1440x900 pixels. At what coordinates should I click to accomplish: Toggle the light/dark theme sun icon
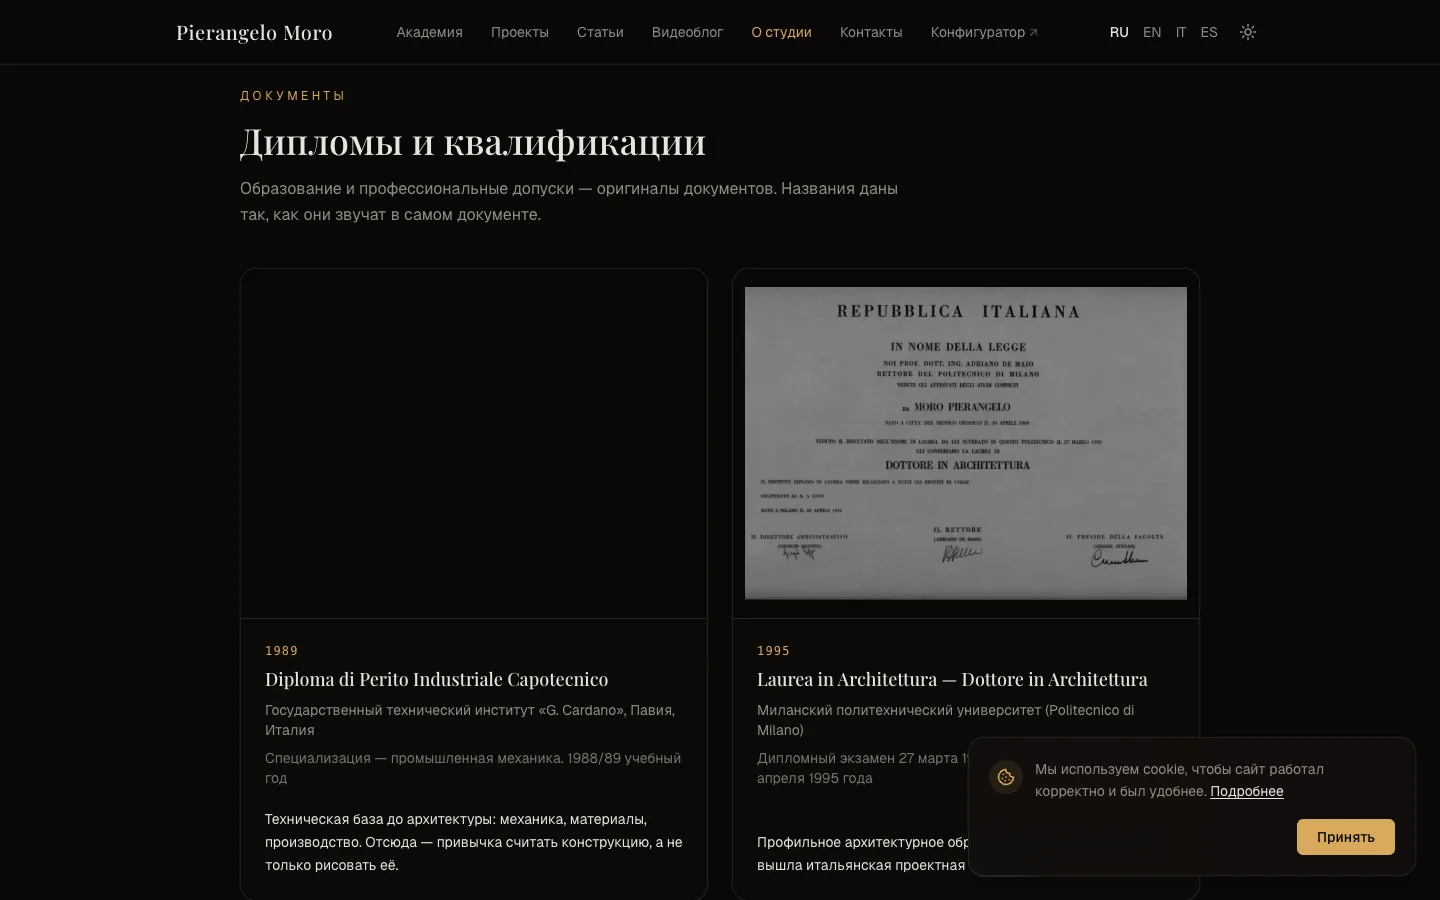1248,32
